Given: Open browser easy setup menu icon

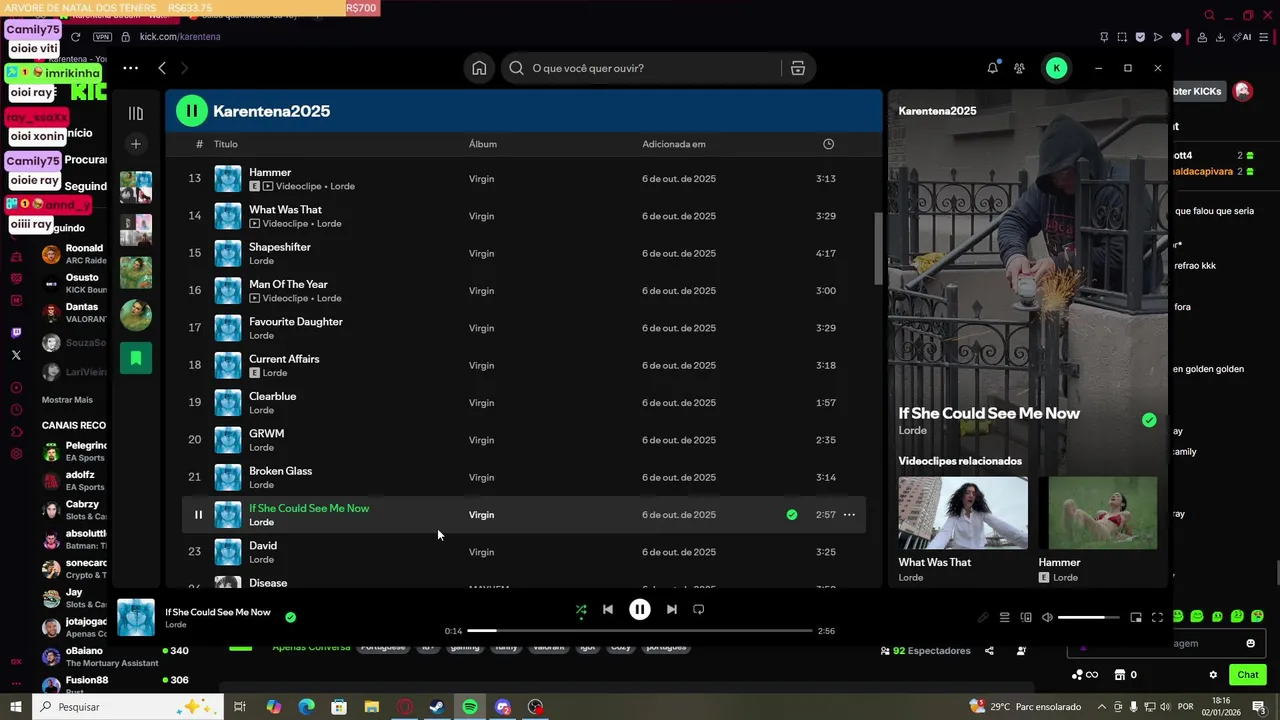Looking at the screenshot, I should click(1264, 37).
